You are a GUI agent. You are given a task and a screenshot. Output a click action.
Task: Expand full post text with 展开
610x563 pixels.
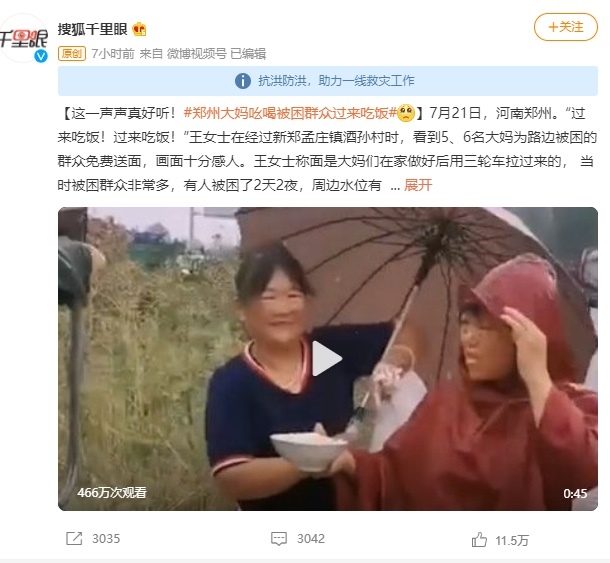click(418, 185)
